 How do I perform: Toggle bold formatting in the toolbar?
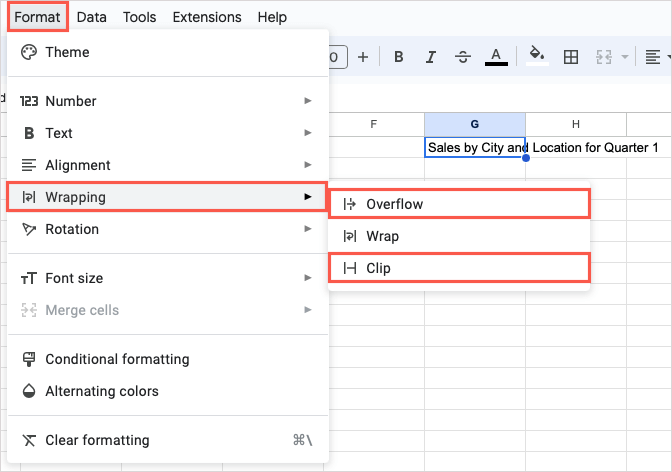tap(399, 57)
